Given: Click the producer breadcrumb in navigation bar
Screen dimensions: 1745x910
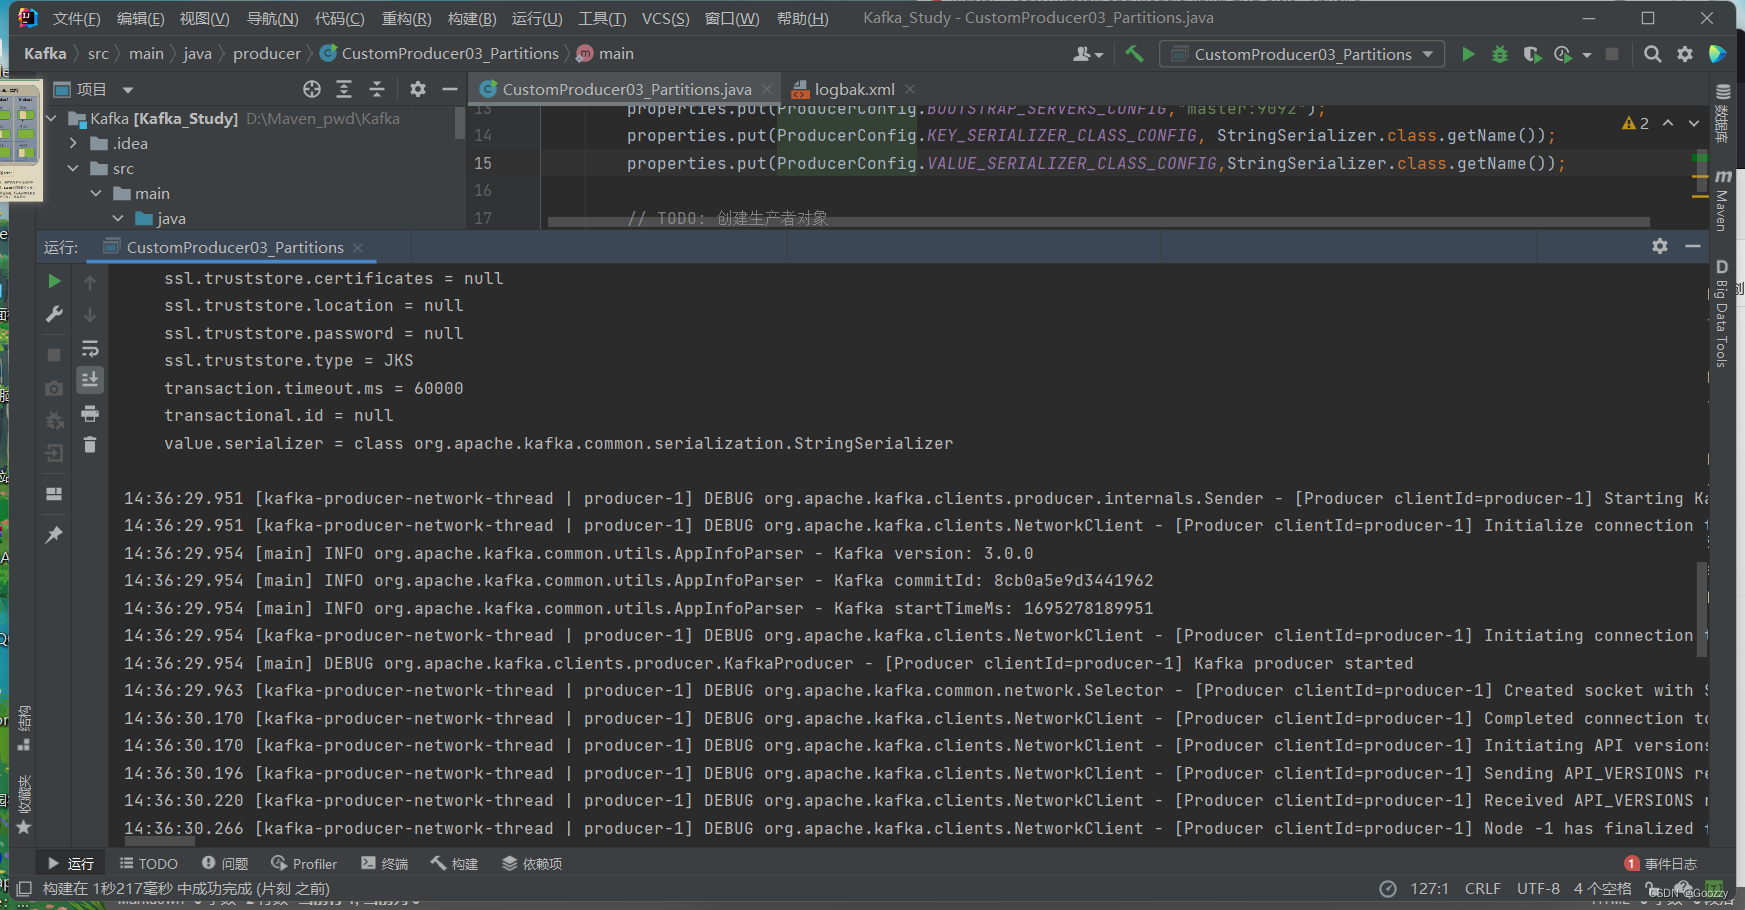Looking at the screenshot, I should pyautogui.click(x=267, y=54).
